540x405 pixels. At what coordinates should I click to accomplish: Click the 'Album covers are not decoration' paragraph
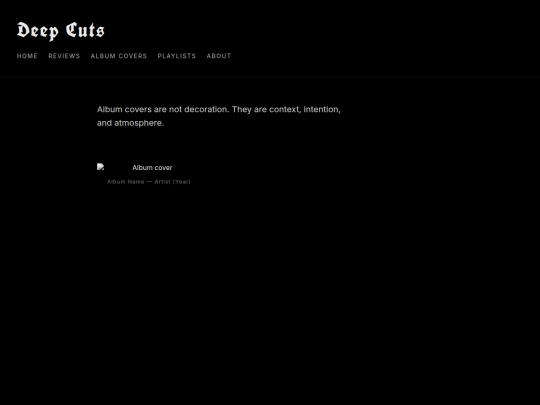pos(219,116)
